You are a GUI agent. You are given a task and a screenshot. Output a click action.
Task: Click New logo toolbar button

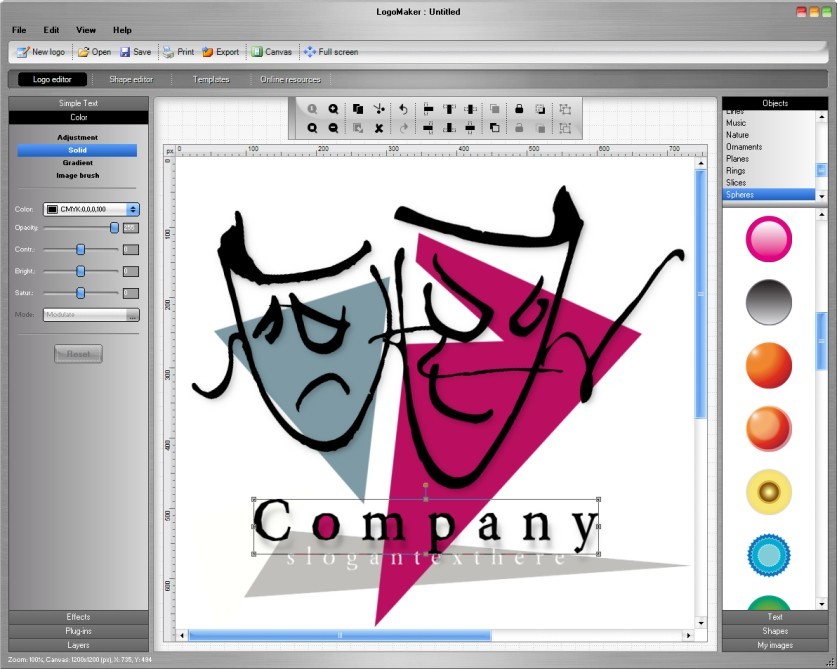pyautogui.click(x=41, y=52)
